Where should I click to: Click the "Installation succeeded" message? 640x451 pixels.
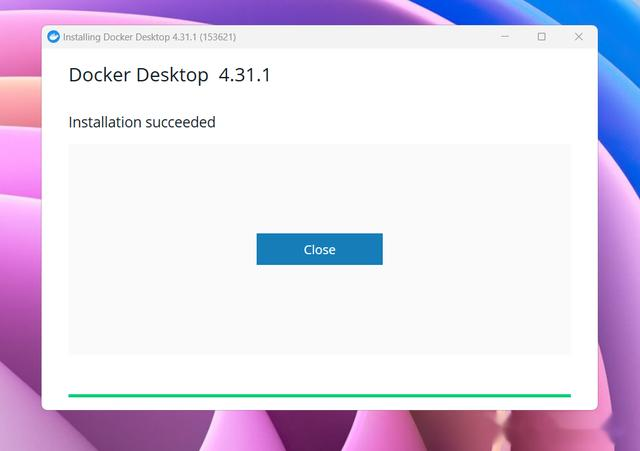[x=142, y=122]
